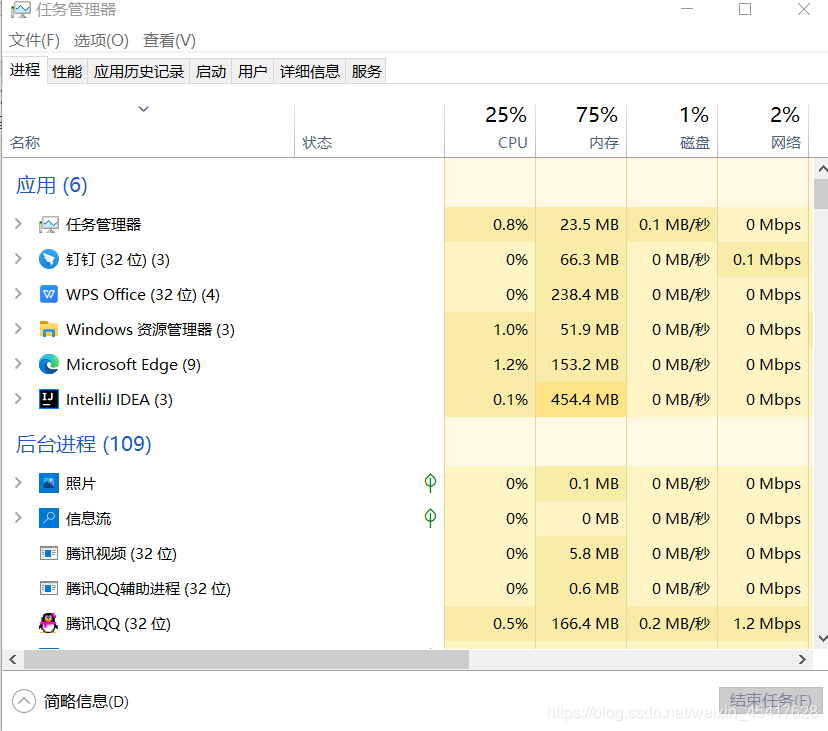
Task: Click the horizontal scrollbar left arrow
Action: [13, 659]
